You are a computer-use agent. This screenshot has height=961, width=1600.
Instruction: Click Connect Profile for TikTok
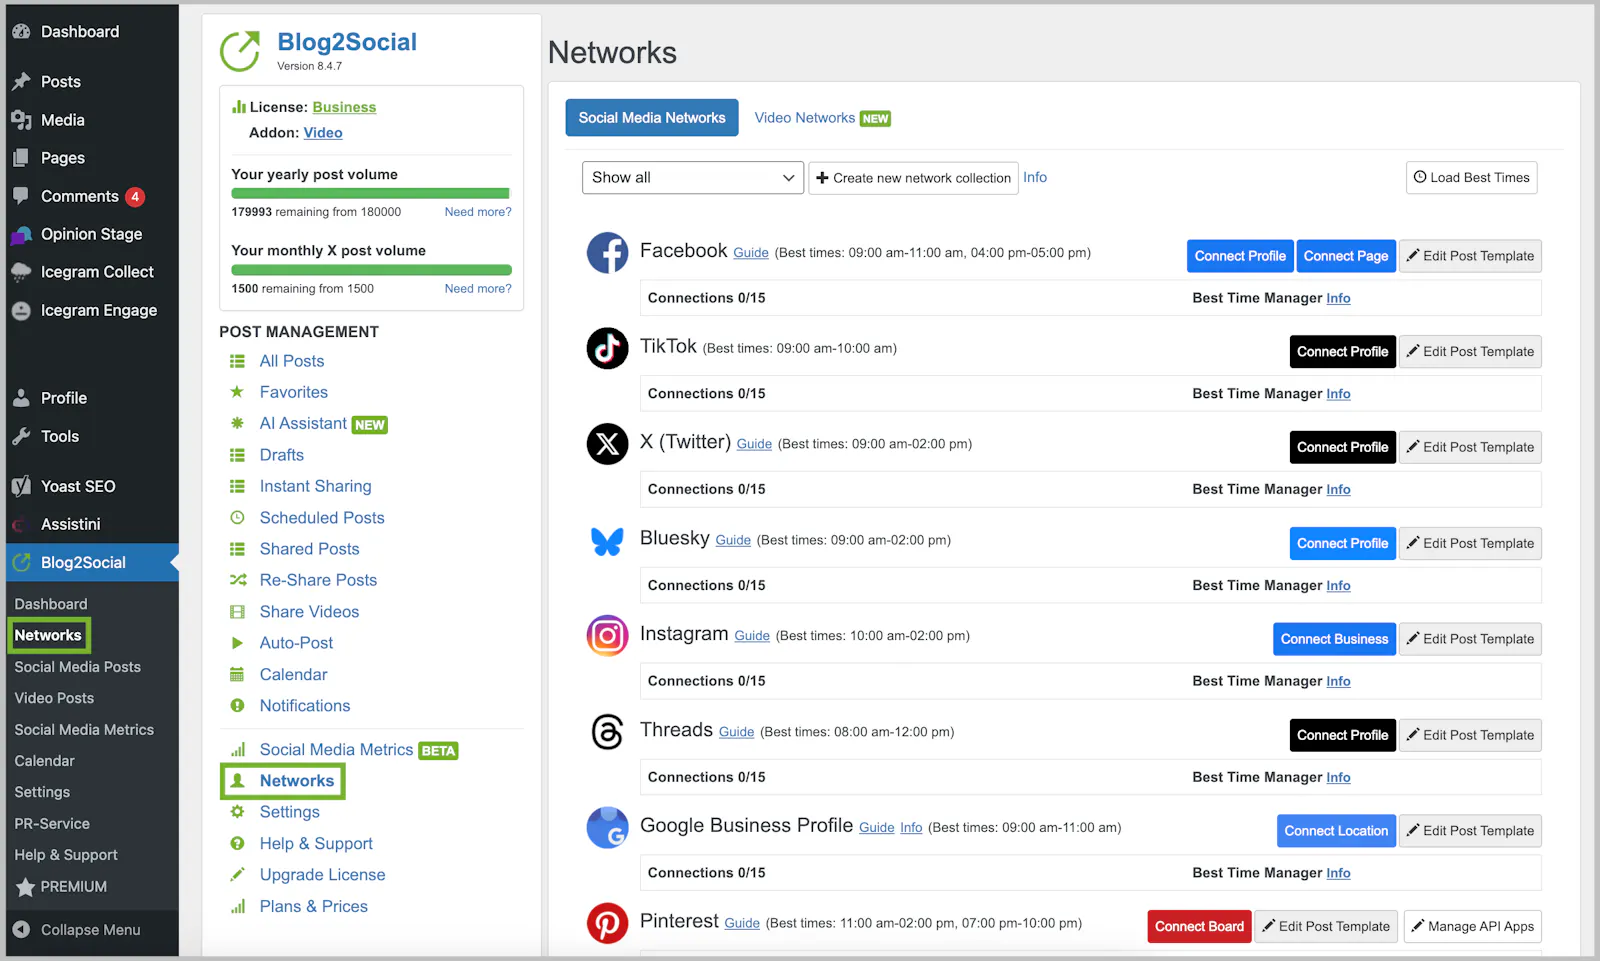(1343, 352)
